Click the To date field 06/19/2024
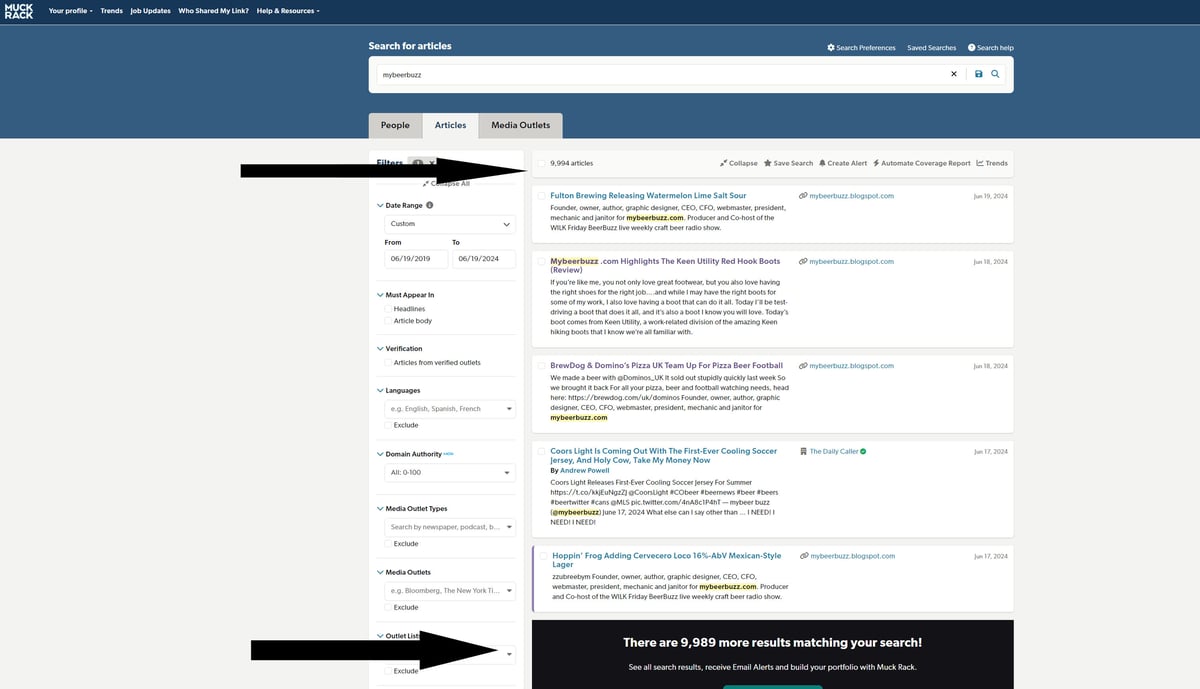Image resolution: width=1200 pixels, height=689 pixels. [483, 259]
